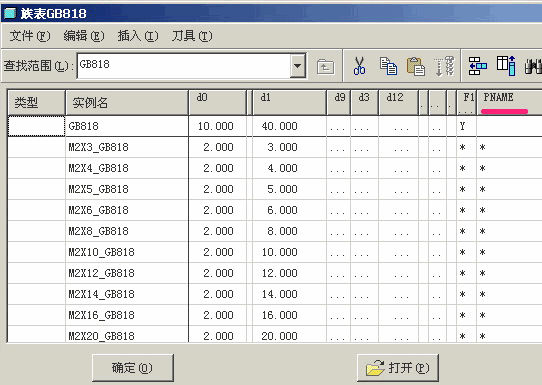Open the 插入(I) menu
Viewport: 542px width, 385px height.
138,36
